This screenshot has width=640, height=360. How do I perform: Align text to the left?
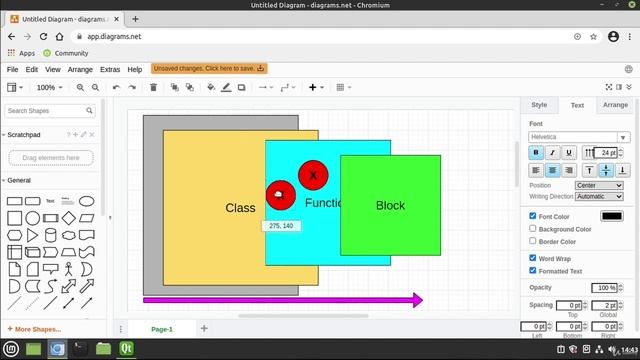(536, 170)
